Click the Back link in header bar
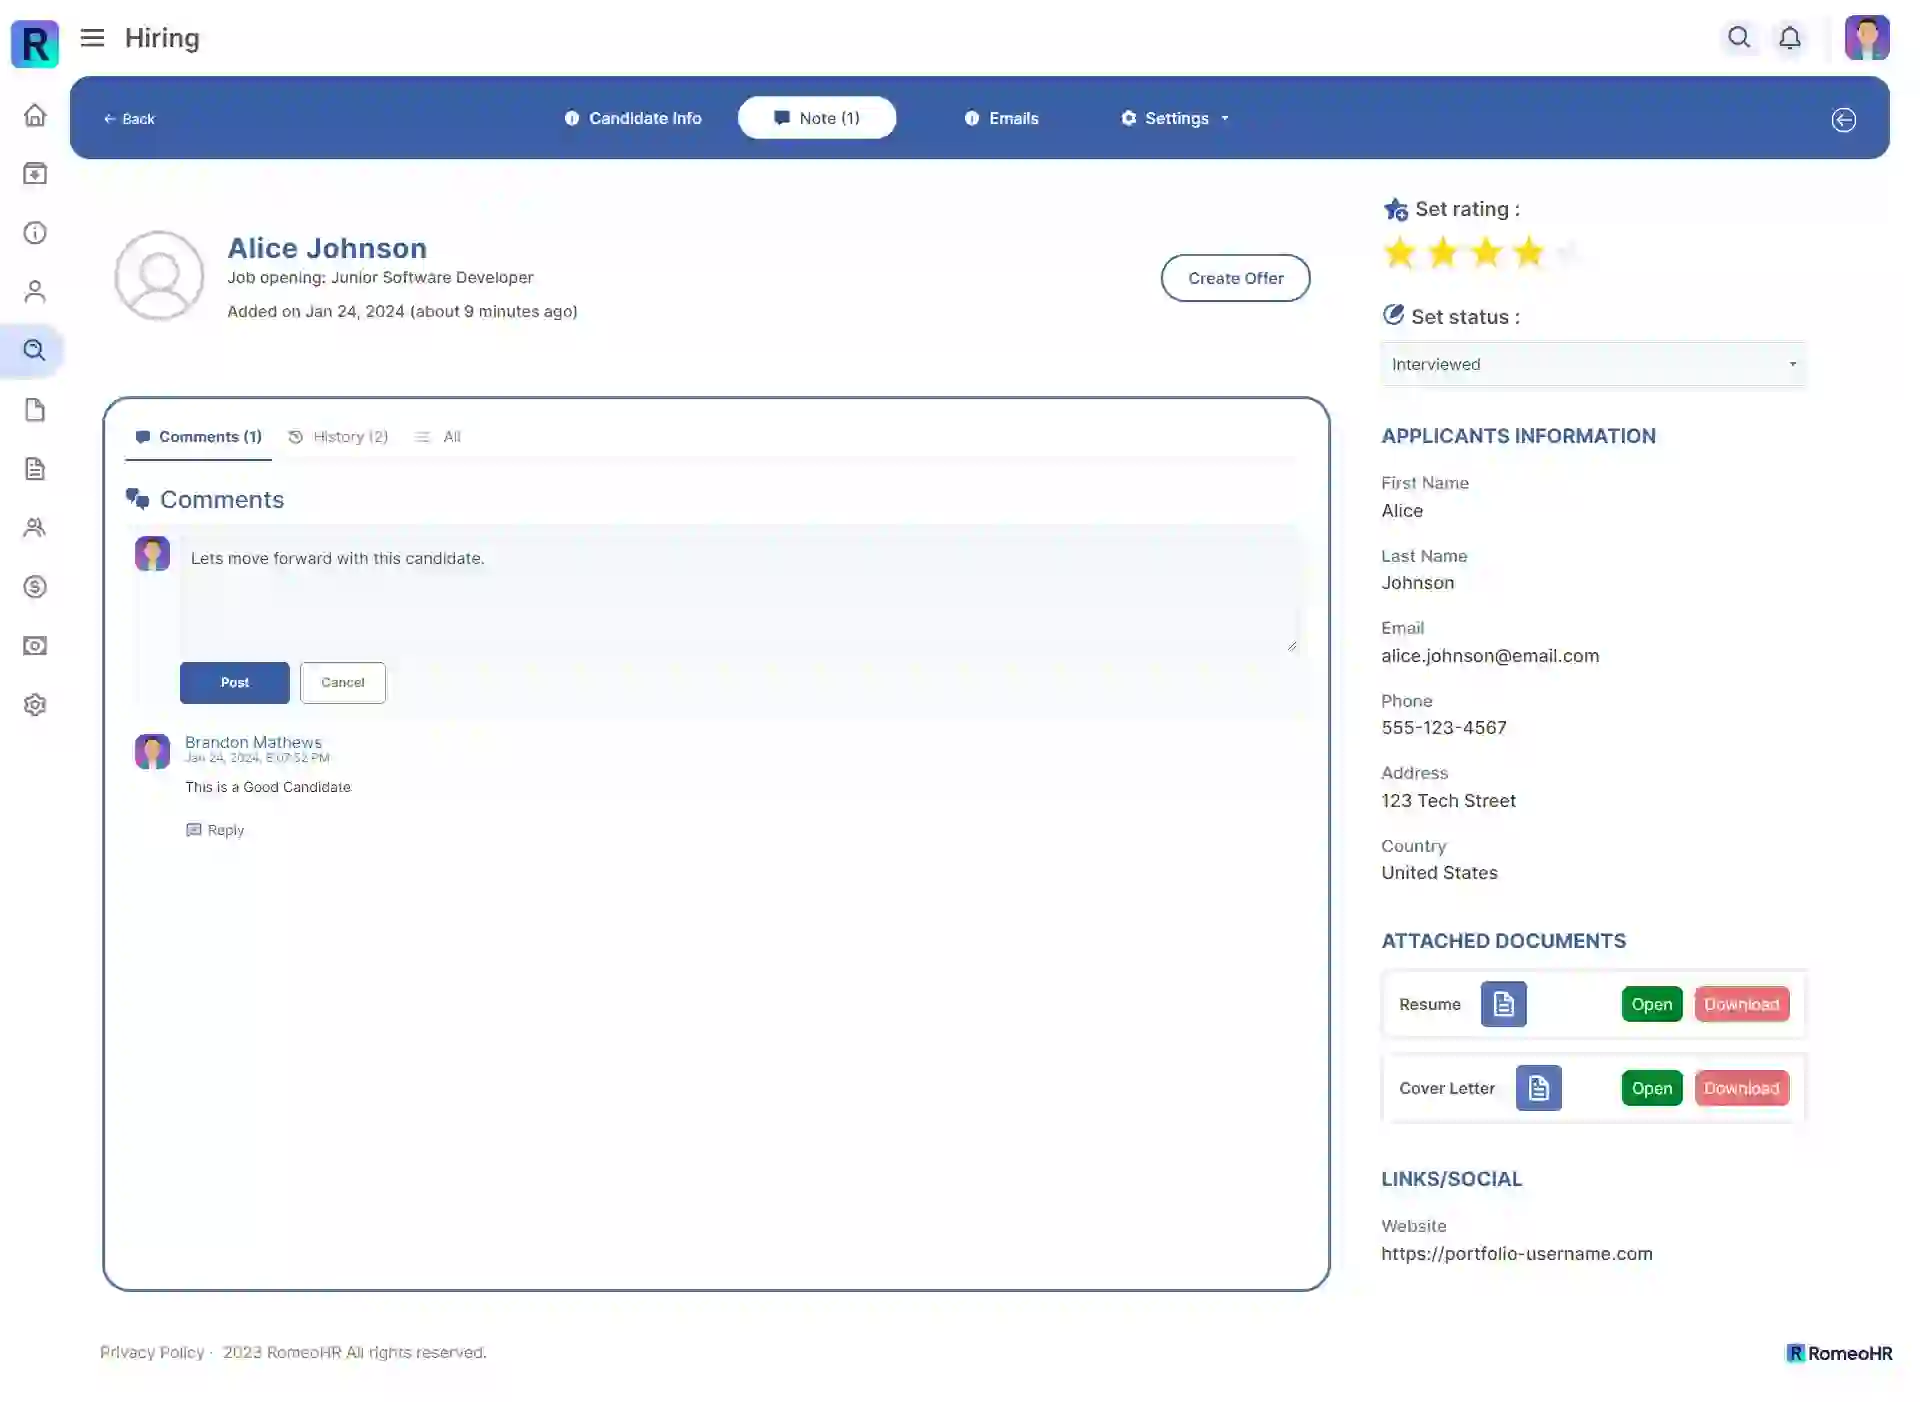This screenshot has height=1402, width=1920. click(x=129, y=119)
